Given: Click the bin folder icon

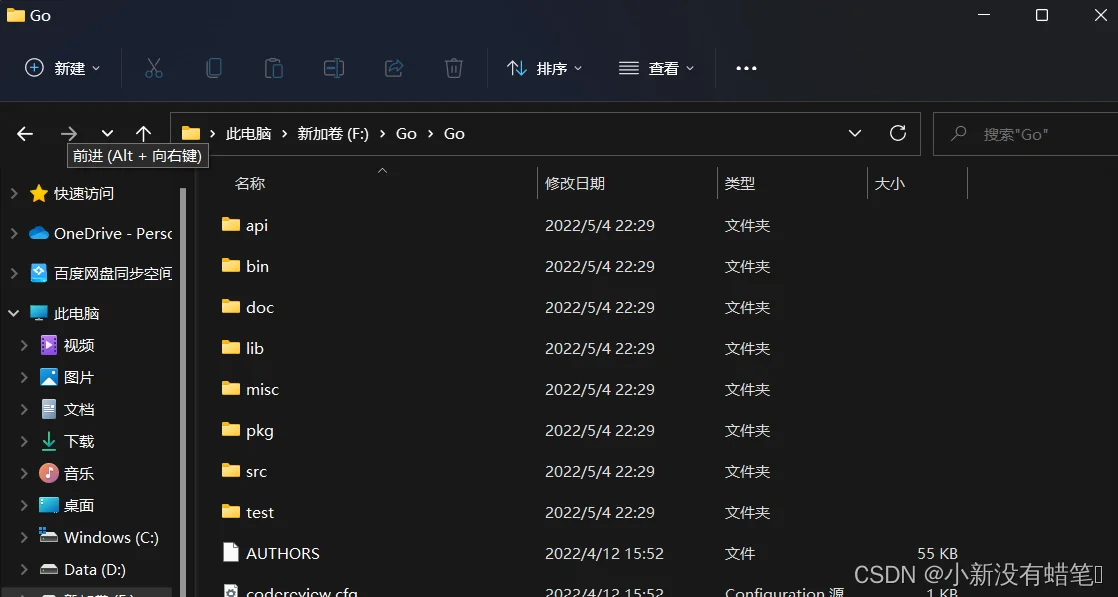Looking at the screenshot, I should [x=230, y=266].
